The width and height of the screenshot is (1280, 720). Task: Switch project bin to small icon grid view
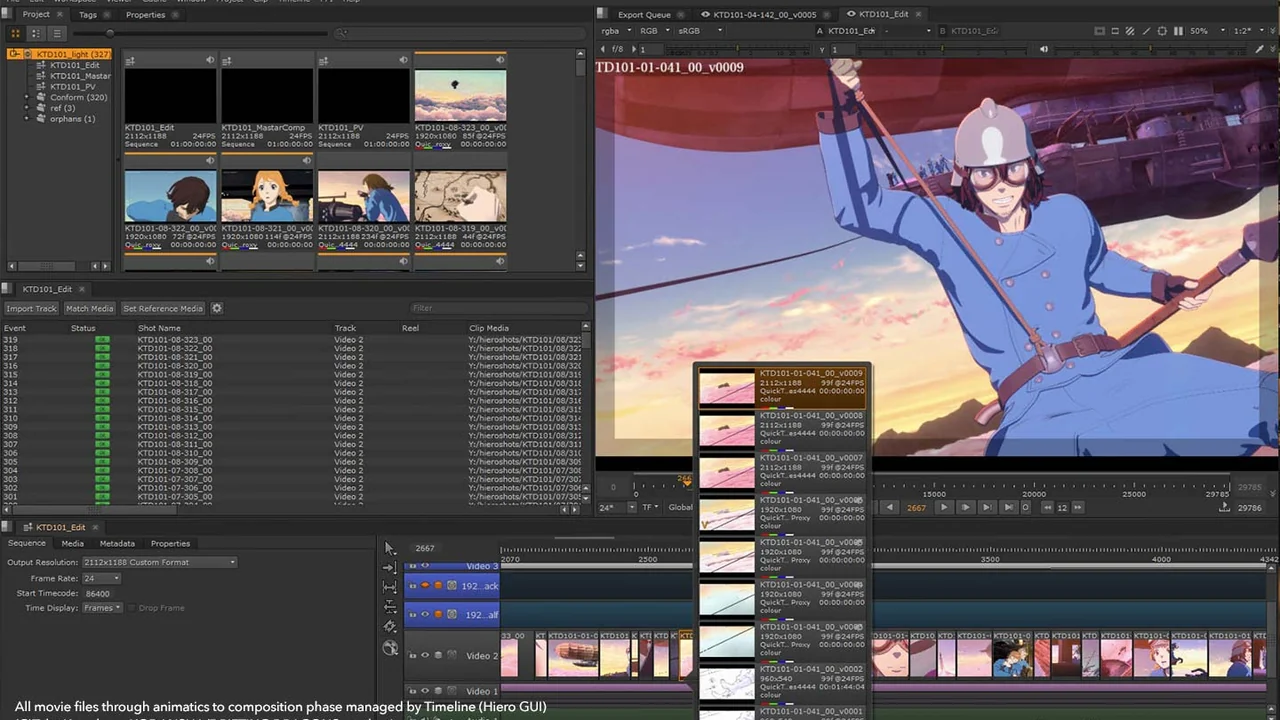coord(35,33)
